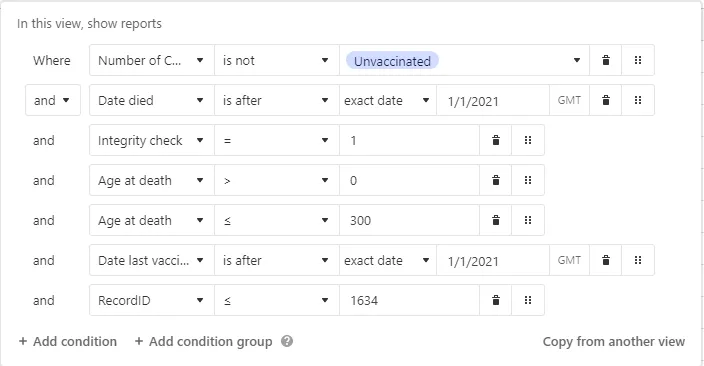Add a new condition
The height and width of the screenshot is (366, 704).
coord(68,341)
